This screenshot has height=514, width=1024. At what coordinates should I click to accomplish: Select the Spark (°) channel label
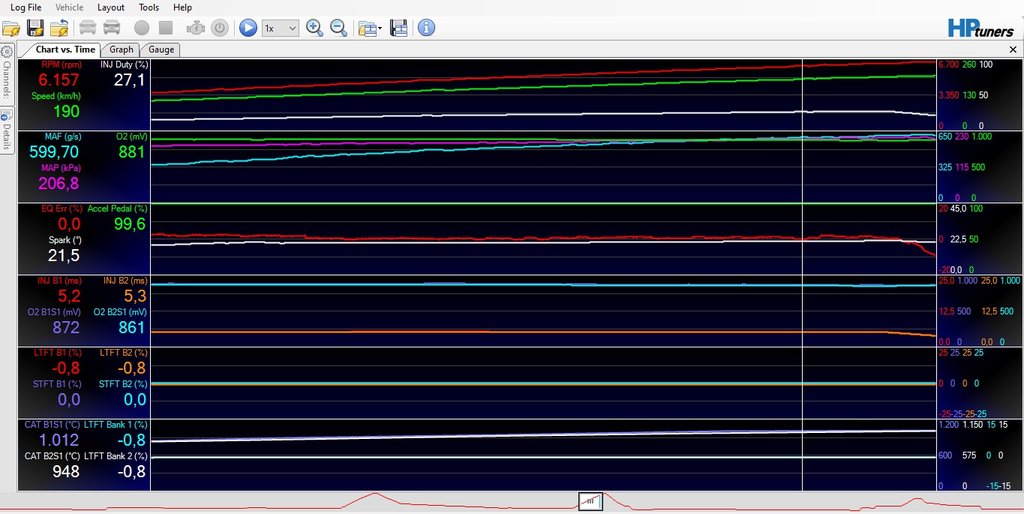click(64, 240)
